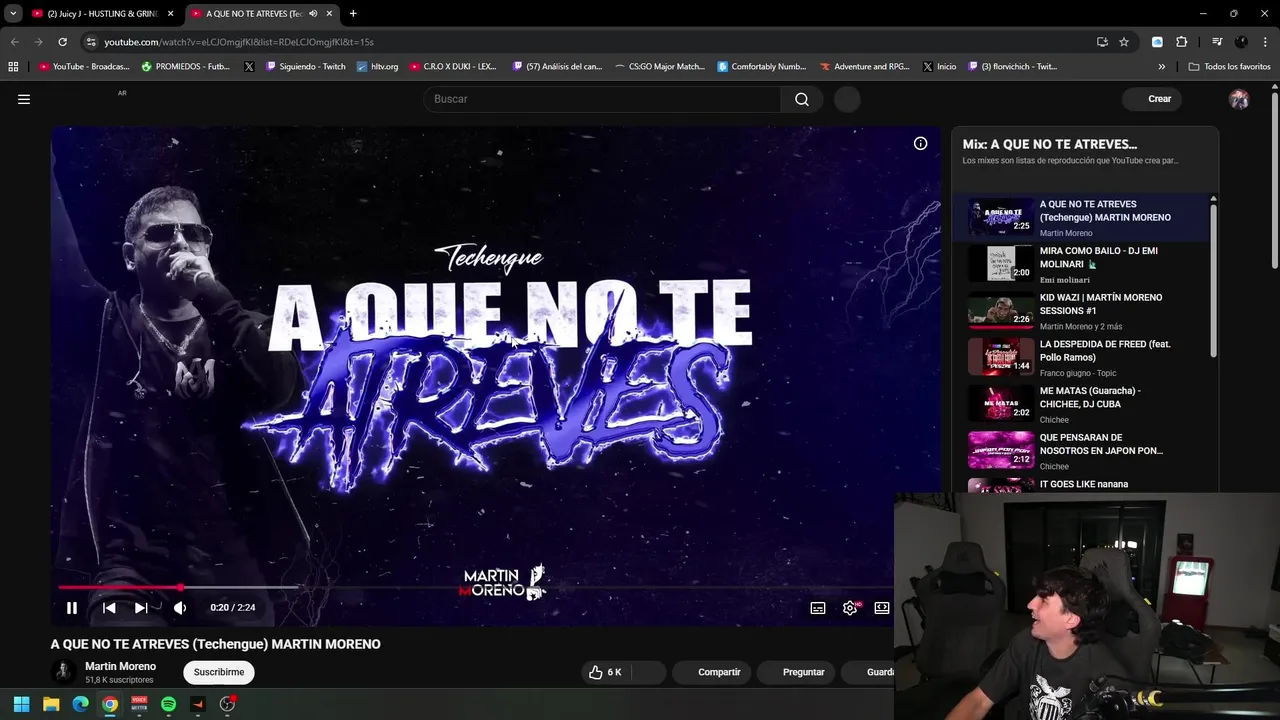Open the player settings gear
Screen dimensions: 1280x720
[850, 608]
